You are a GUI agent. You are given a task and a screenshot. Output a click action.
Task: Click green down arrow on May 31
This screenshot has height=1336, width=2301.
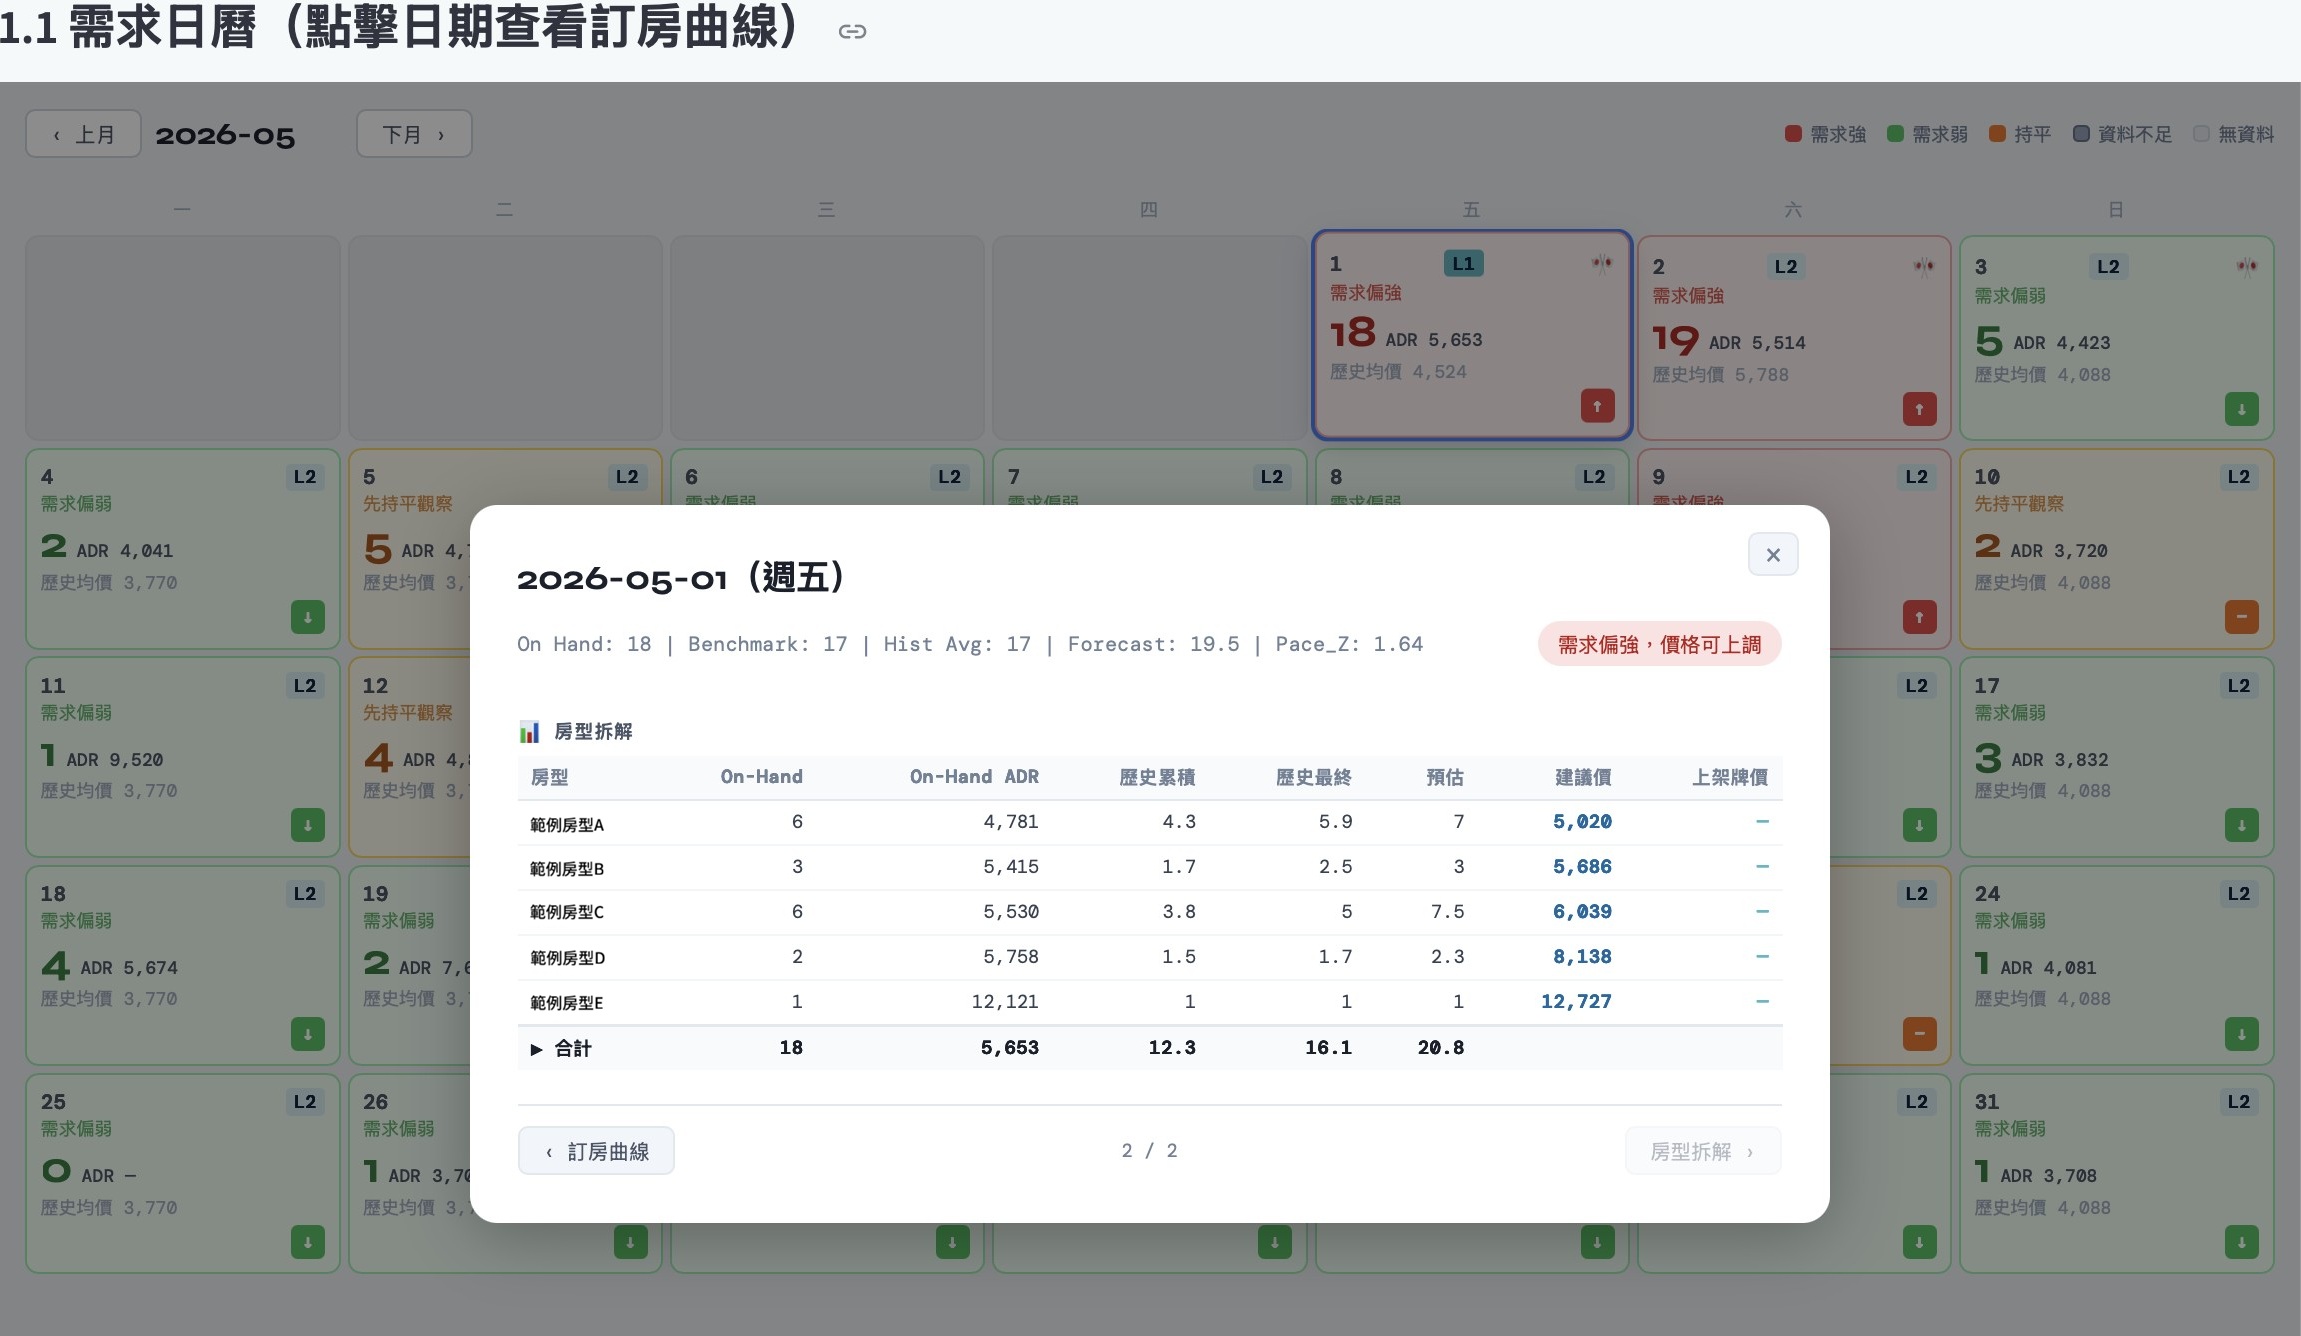tap(2241, 1242)
